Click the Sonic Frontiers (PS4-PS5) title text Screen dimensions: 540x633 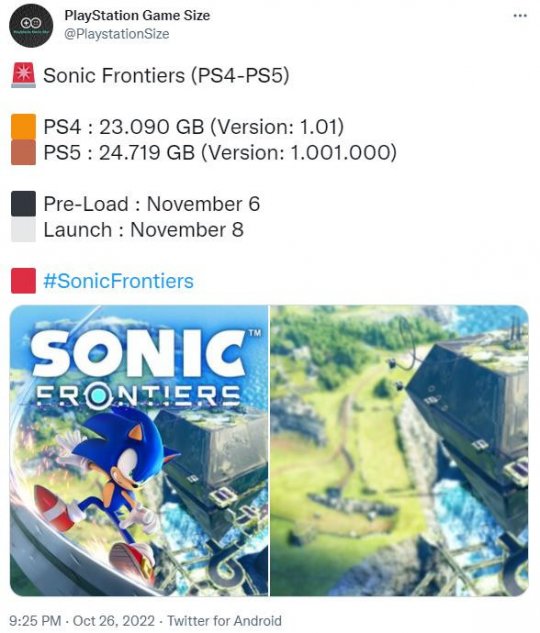click(166, 75)
